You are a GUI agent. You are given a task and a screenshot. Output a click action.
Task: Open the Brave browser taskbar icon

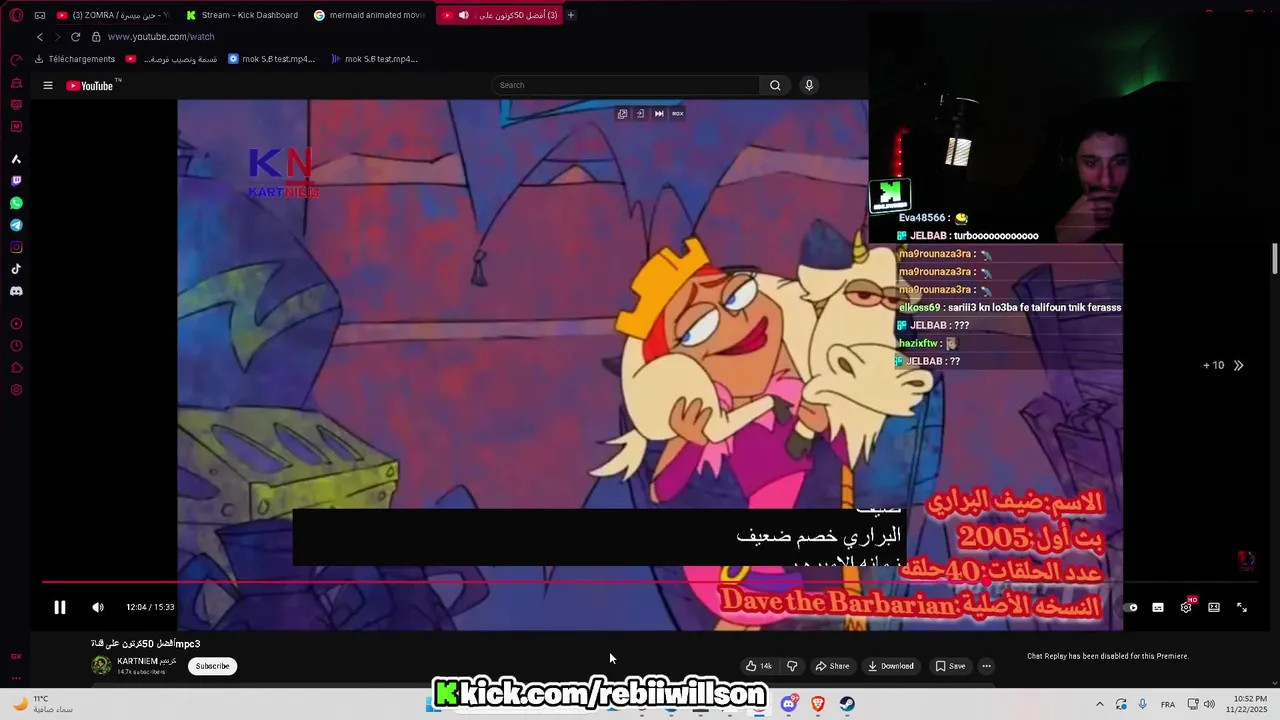coord(818,704)
